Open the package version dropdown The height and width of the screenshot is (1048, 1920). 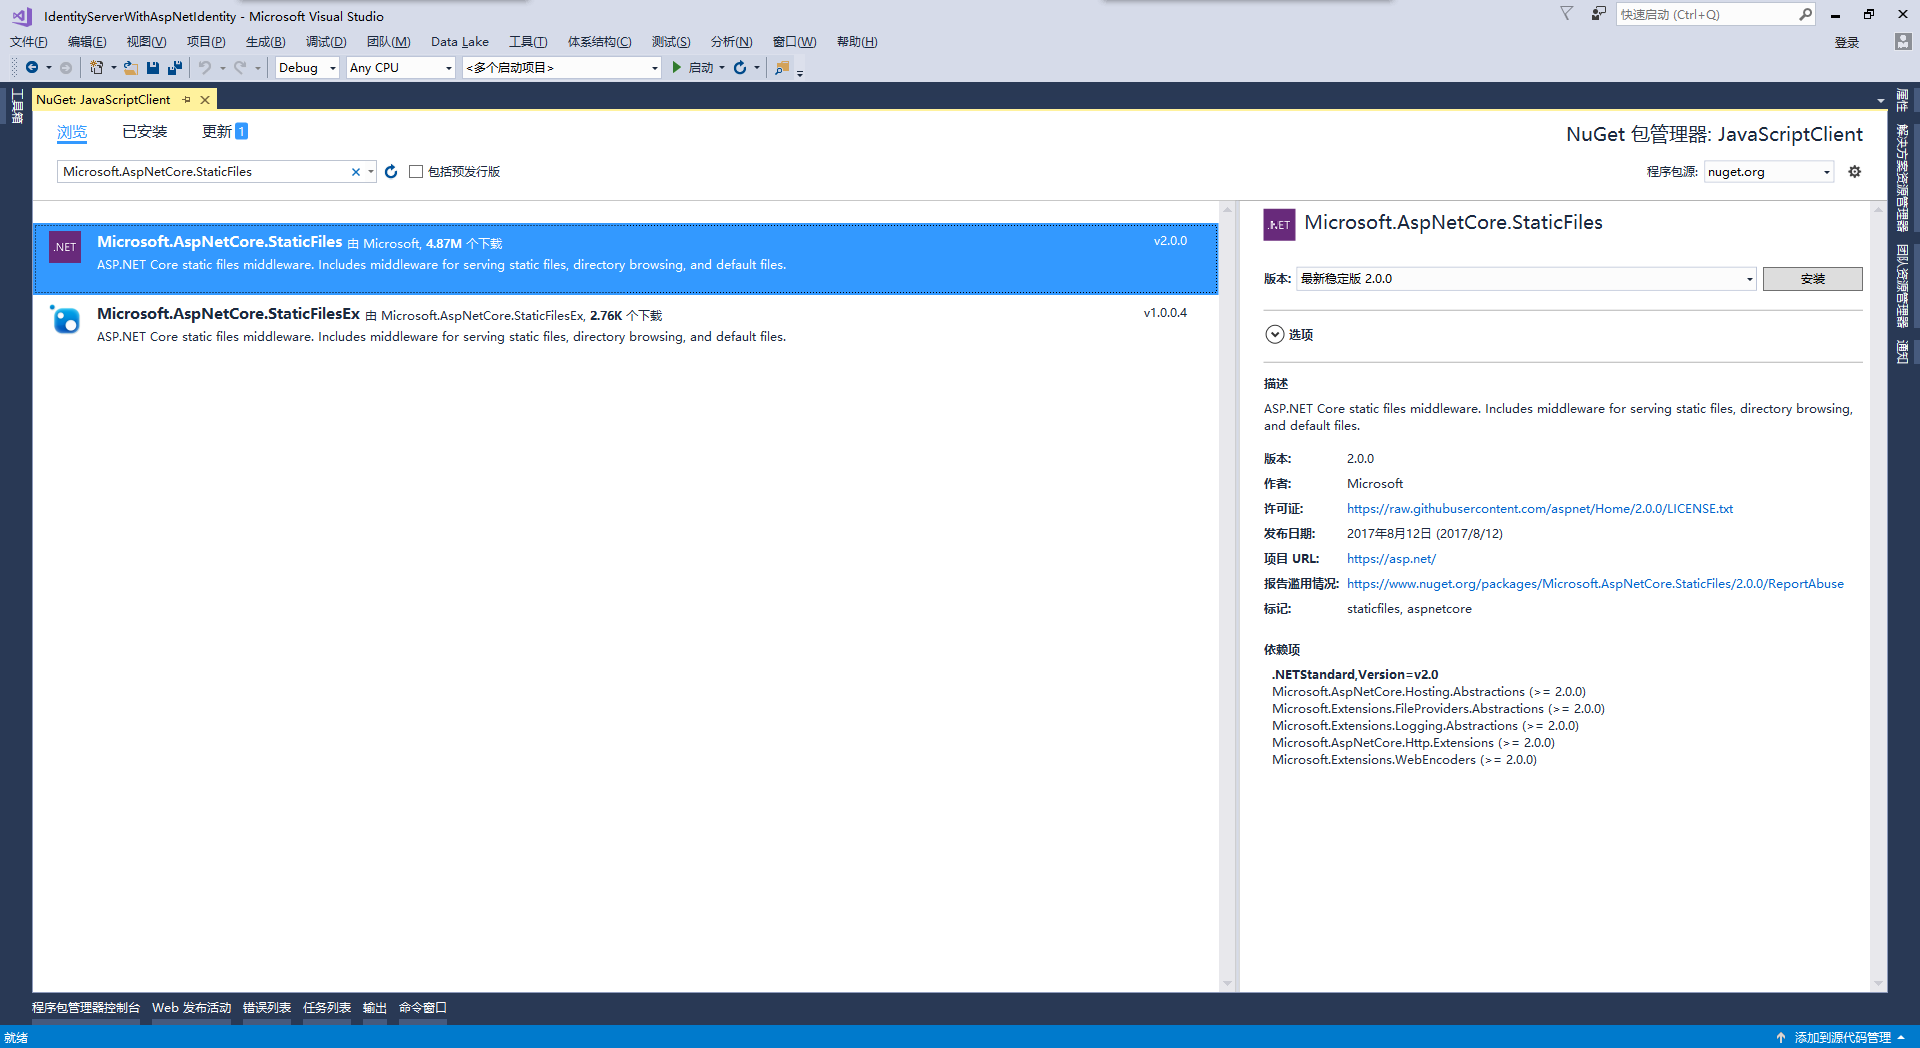pos(1526,279)
